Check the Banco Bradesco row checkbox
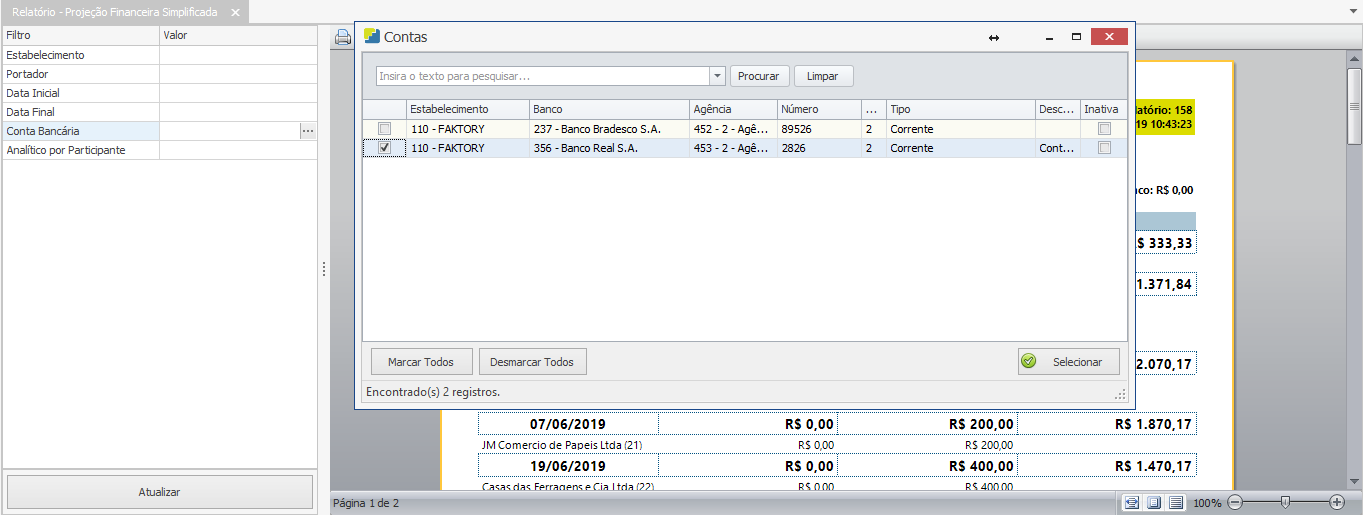The image size is (1363, 515). 384,129
